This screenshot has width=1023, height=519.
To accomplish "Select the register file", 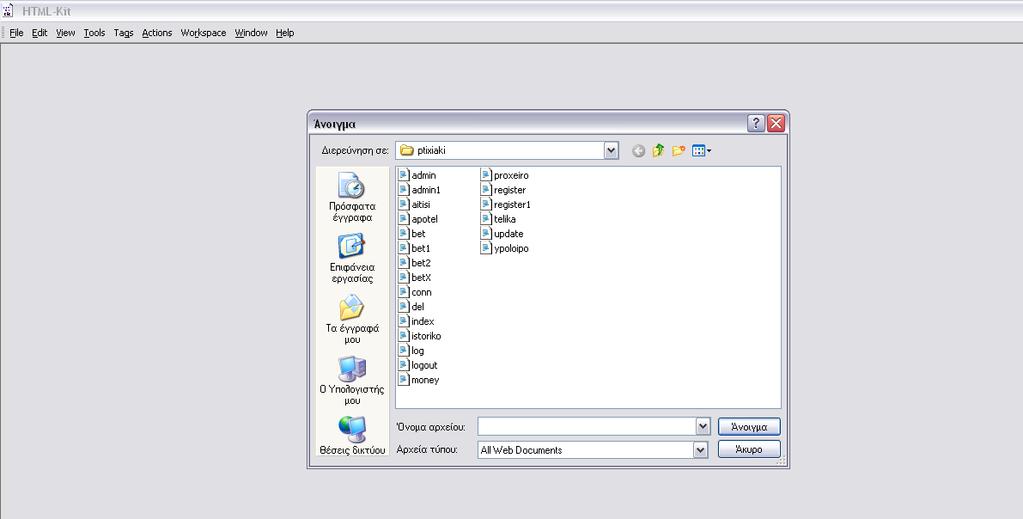I will pos(504,190).
